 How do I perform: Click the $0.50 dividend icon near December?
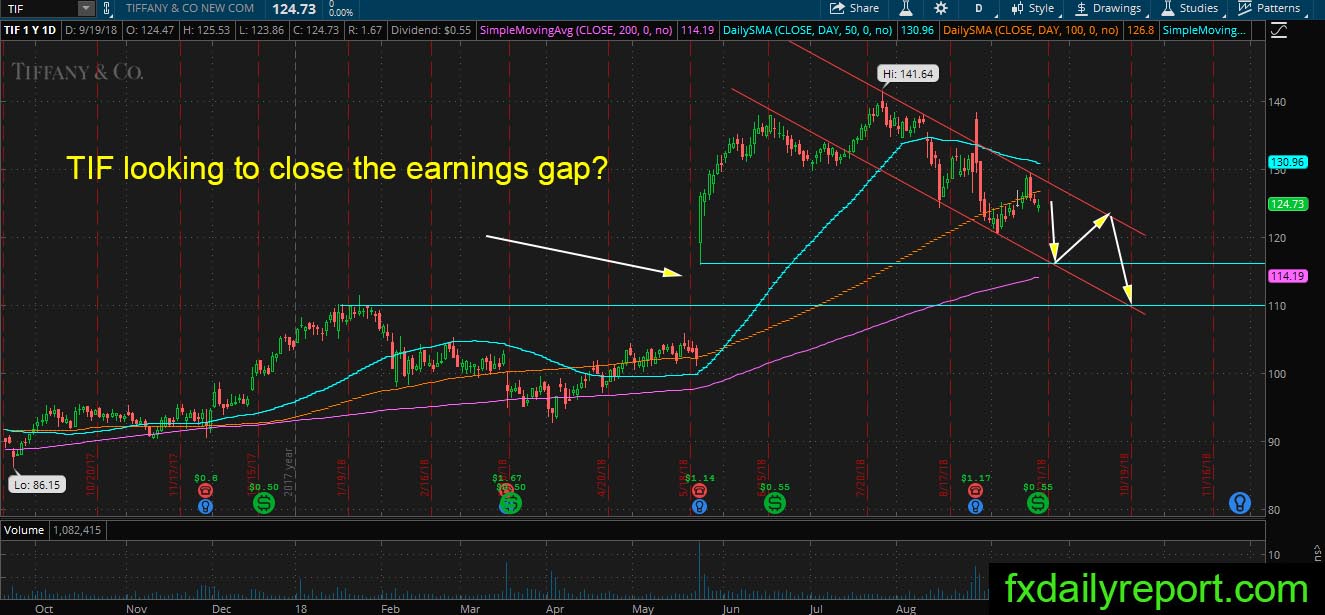pyautogui.click(x=263, y=502)
